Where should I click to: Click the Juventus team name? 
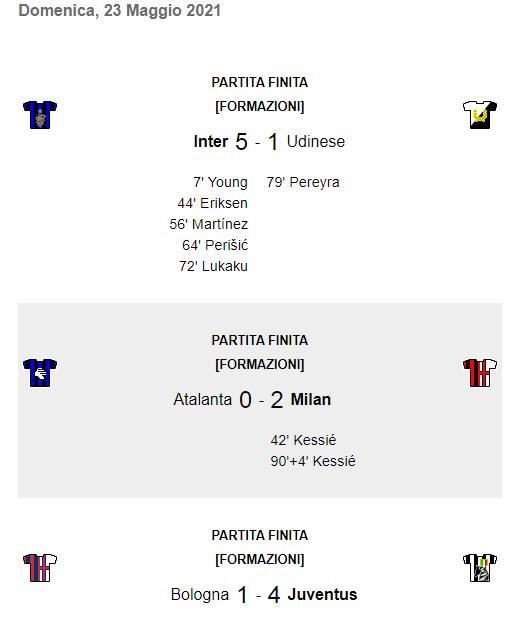click(x=322, y=594)
